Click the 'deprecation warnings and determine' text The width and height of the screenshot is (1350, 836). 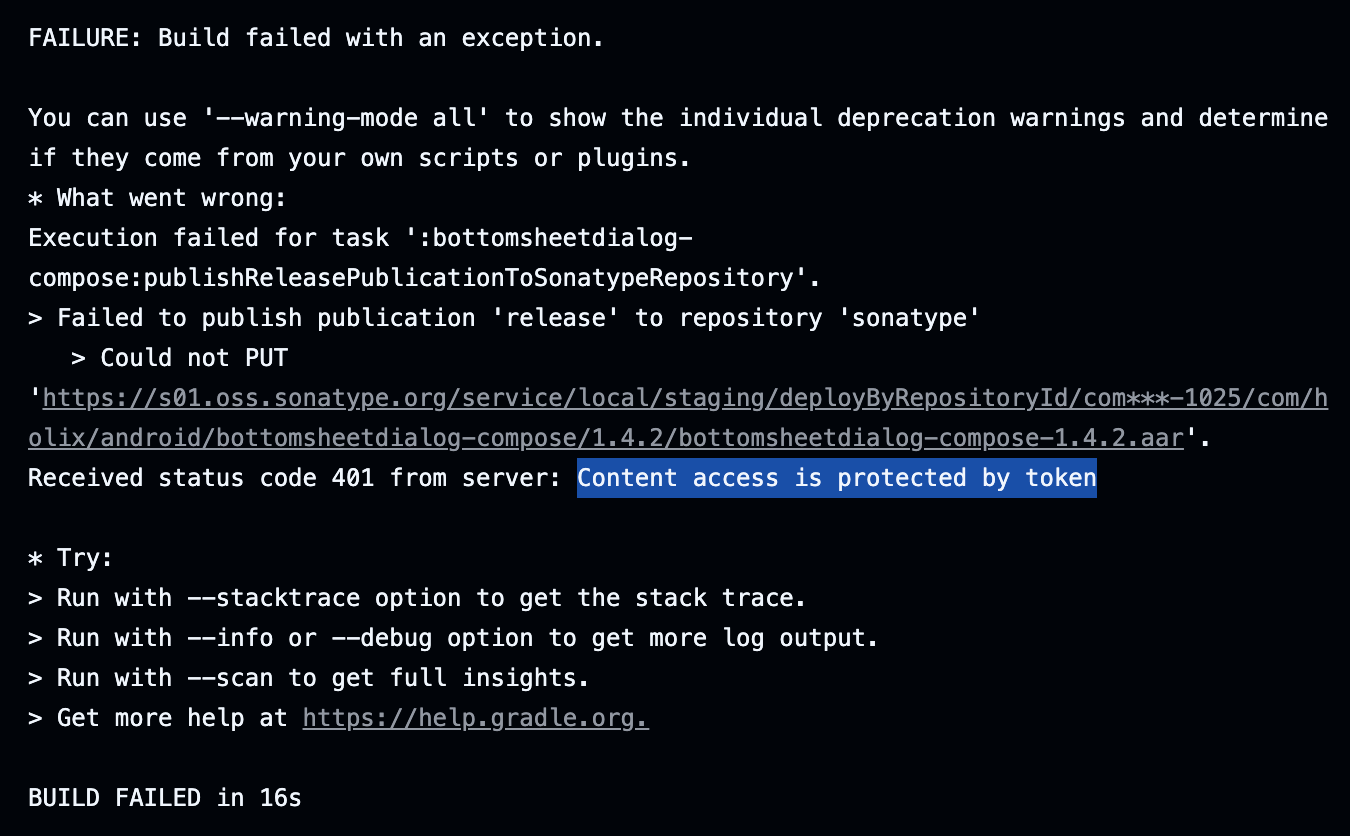tap(1083, 118)
